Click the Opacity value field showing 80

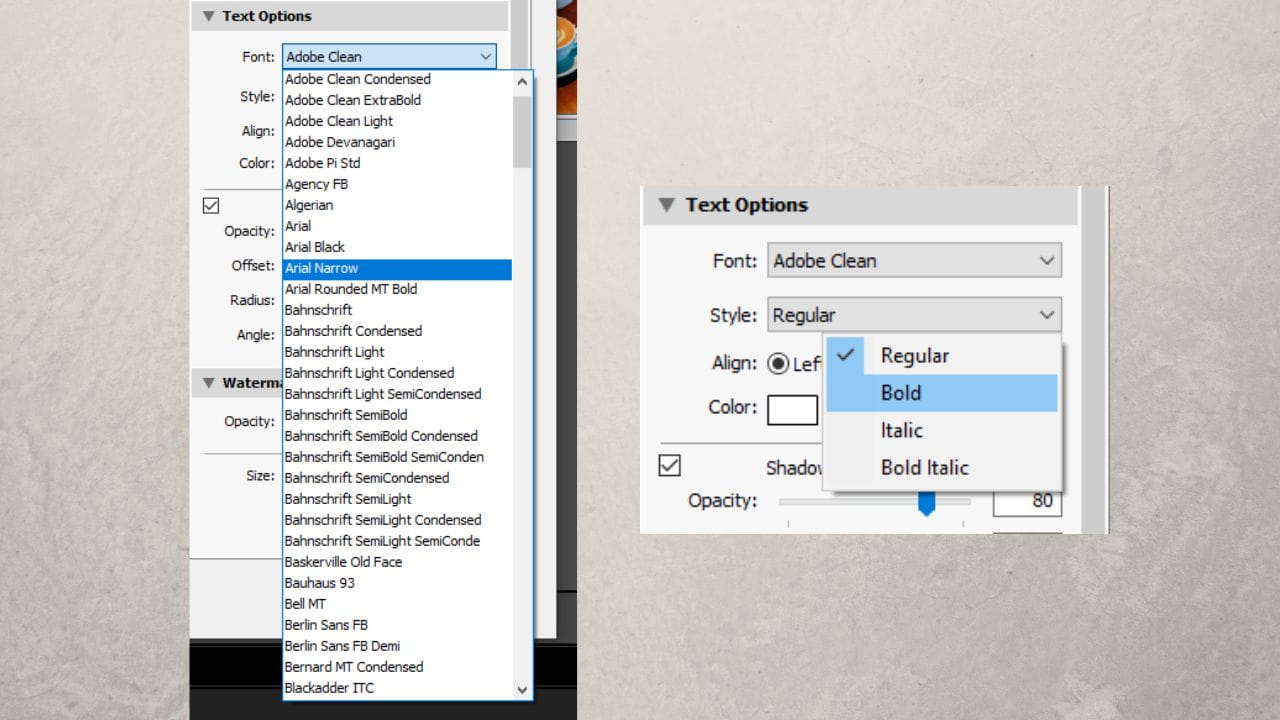point(1027,501)
